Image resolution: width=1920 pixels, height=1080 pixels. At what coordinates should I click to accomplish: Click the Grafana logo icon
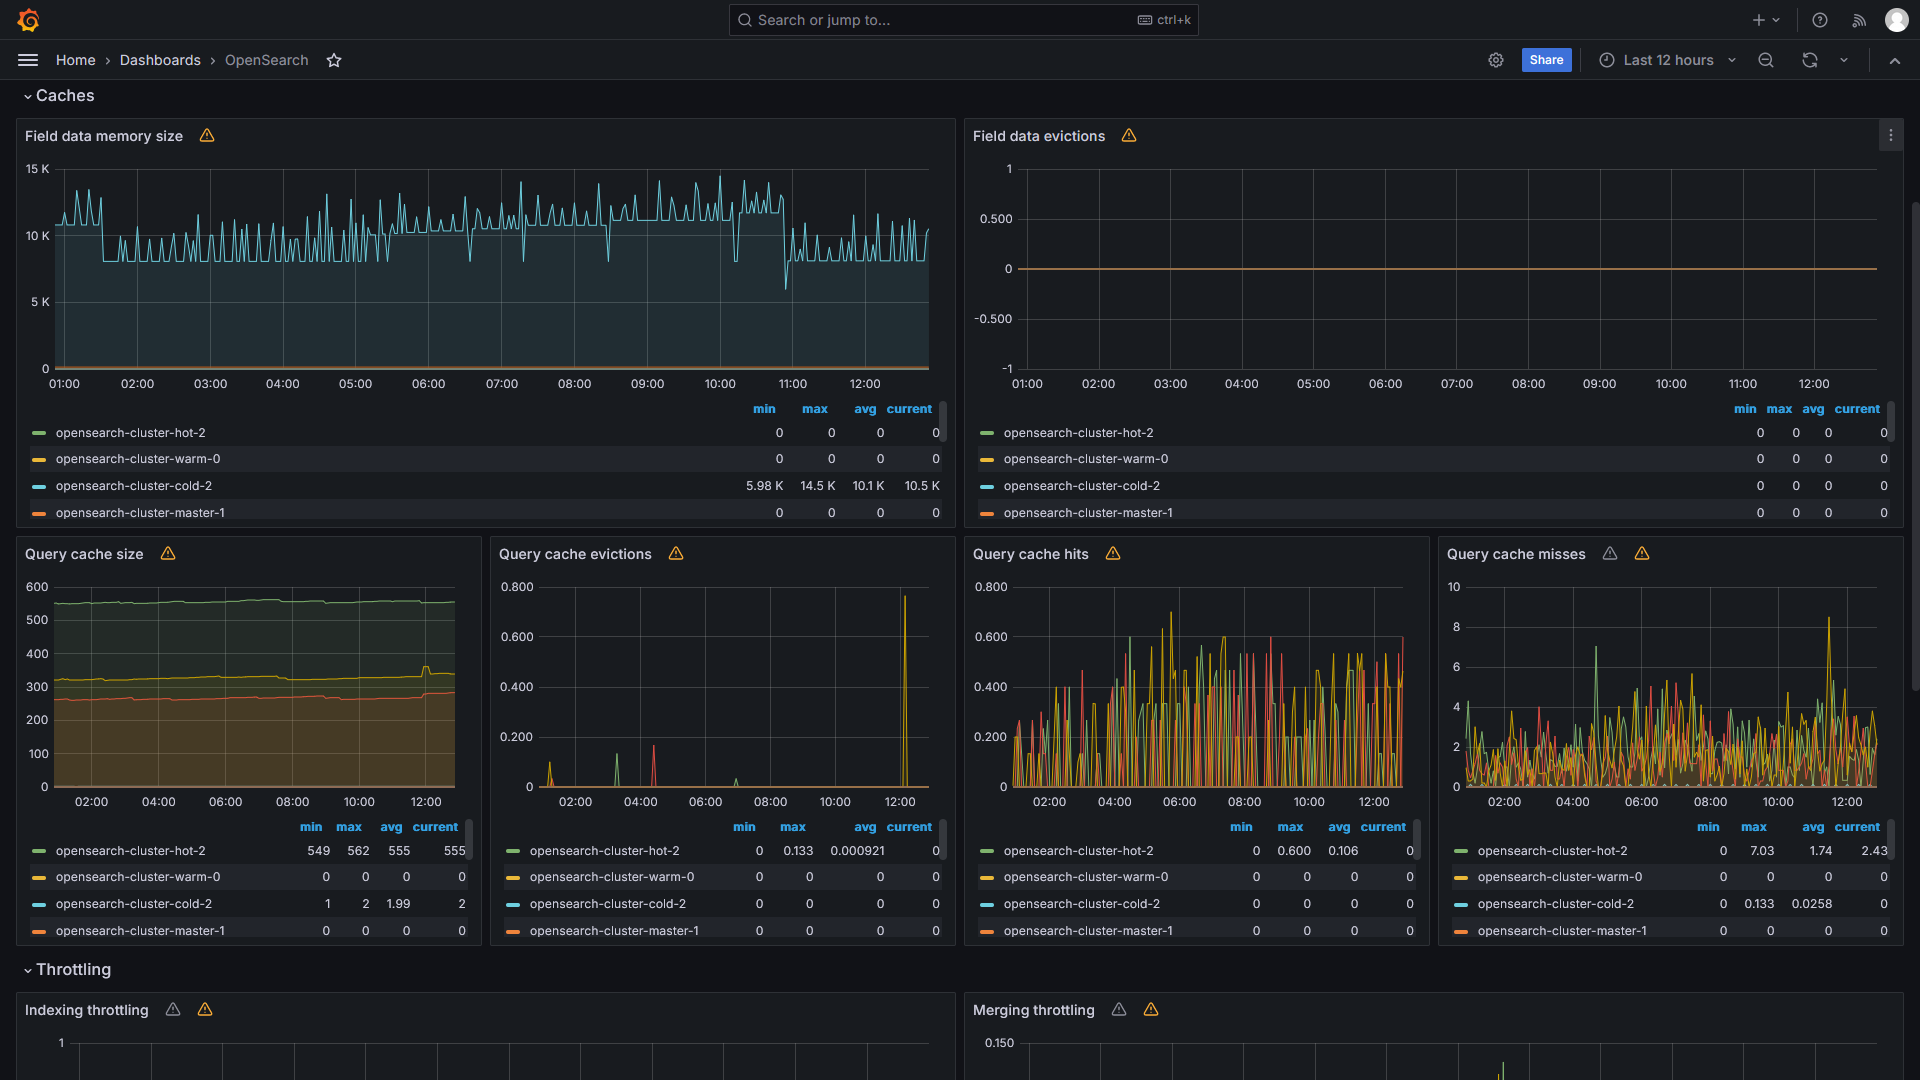pos(28,20)
